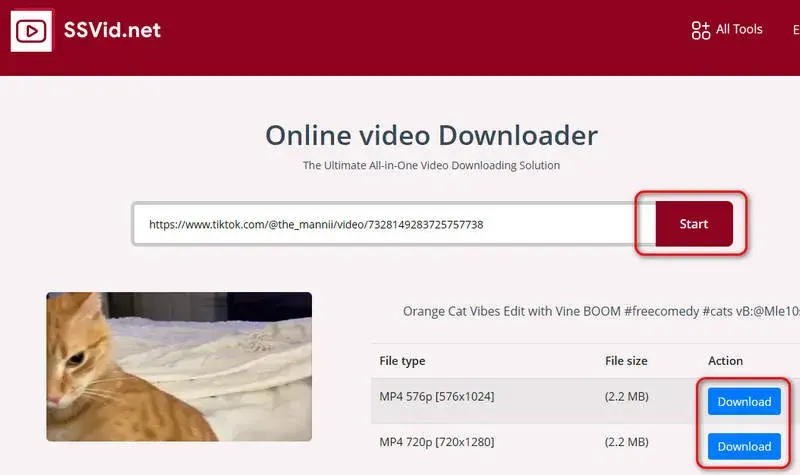Click the All Tools grid icon
Screen dimensions: 800x475
(x=701, y=30)
